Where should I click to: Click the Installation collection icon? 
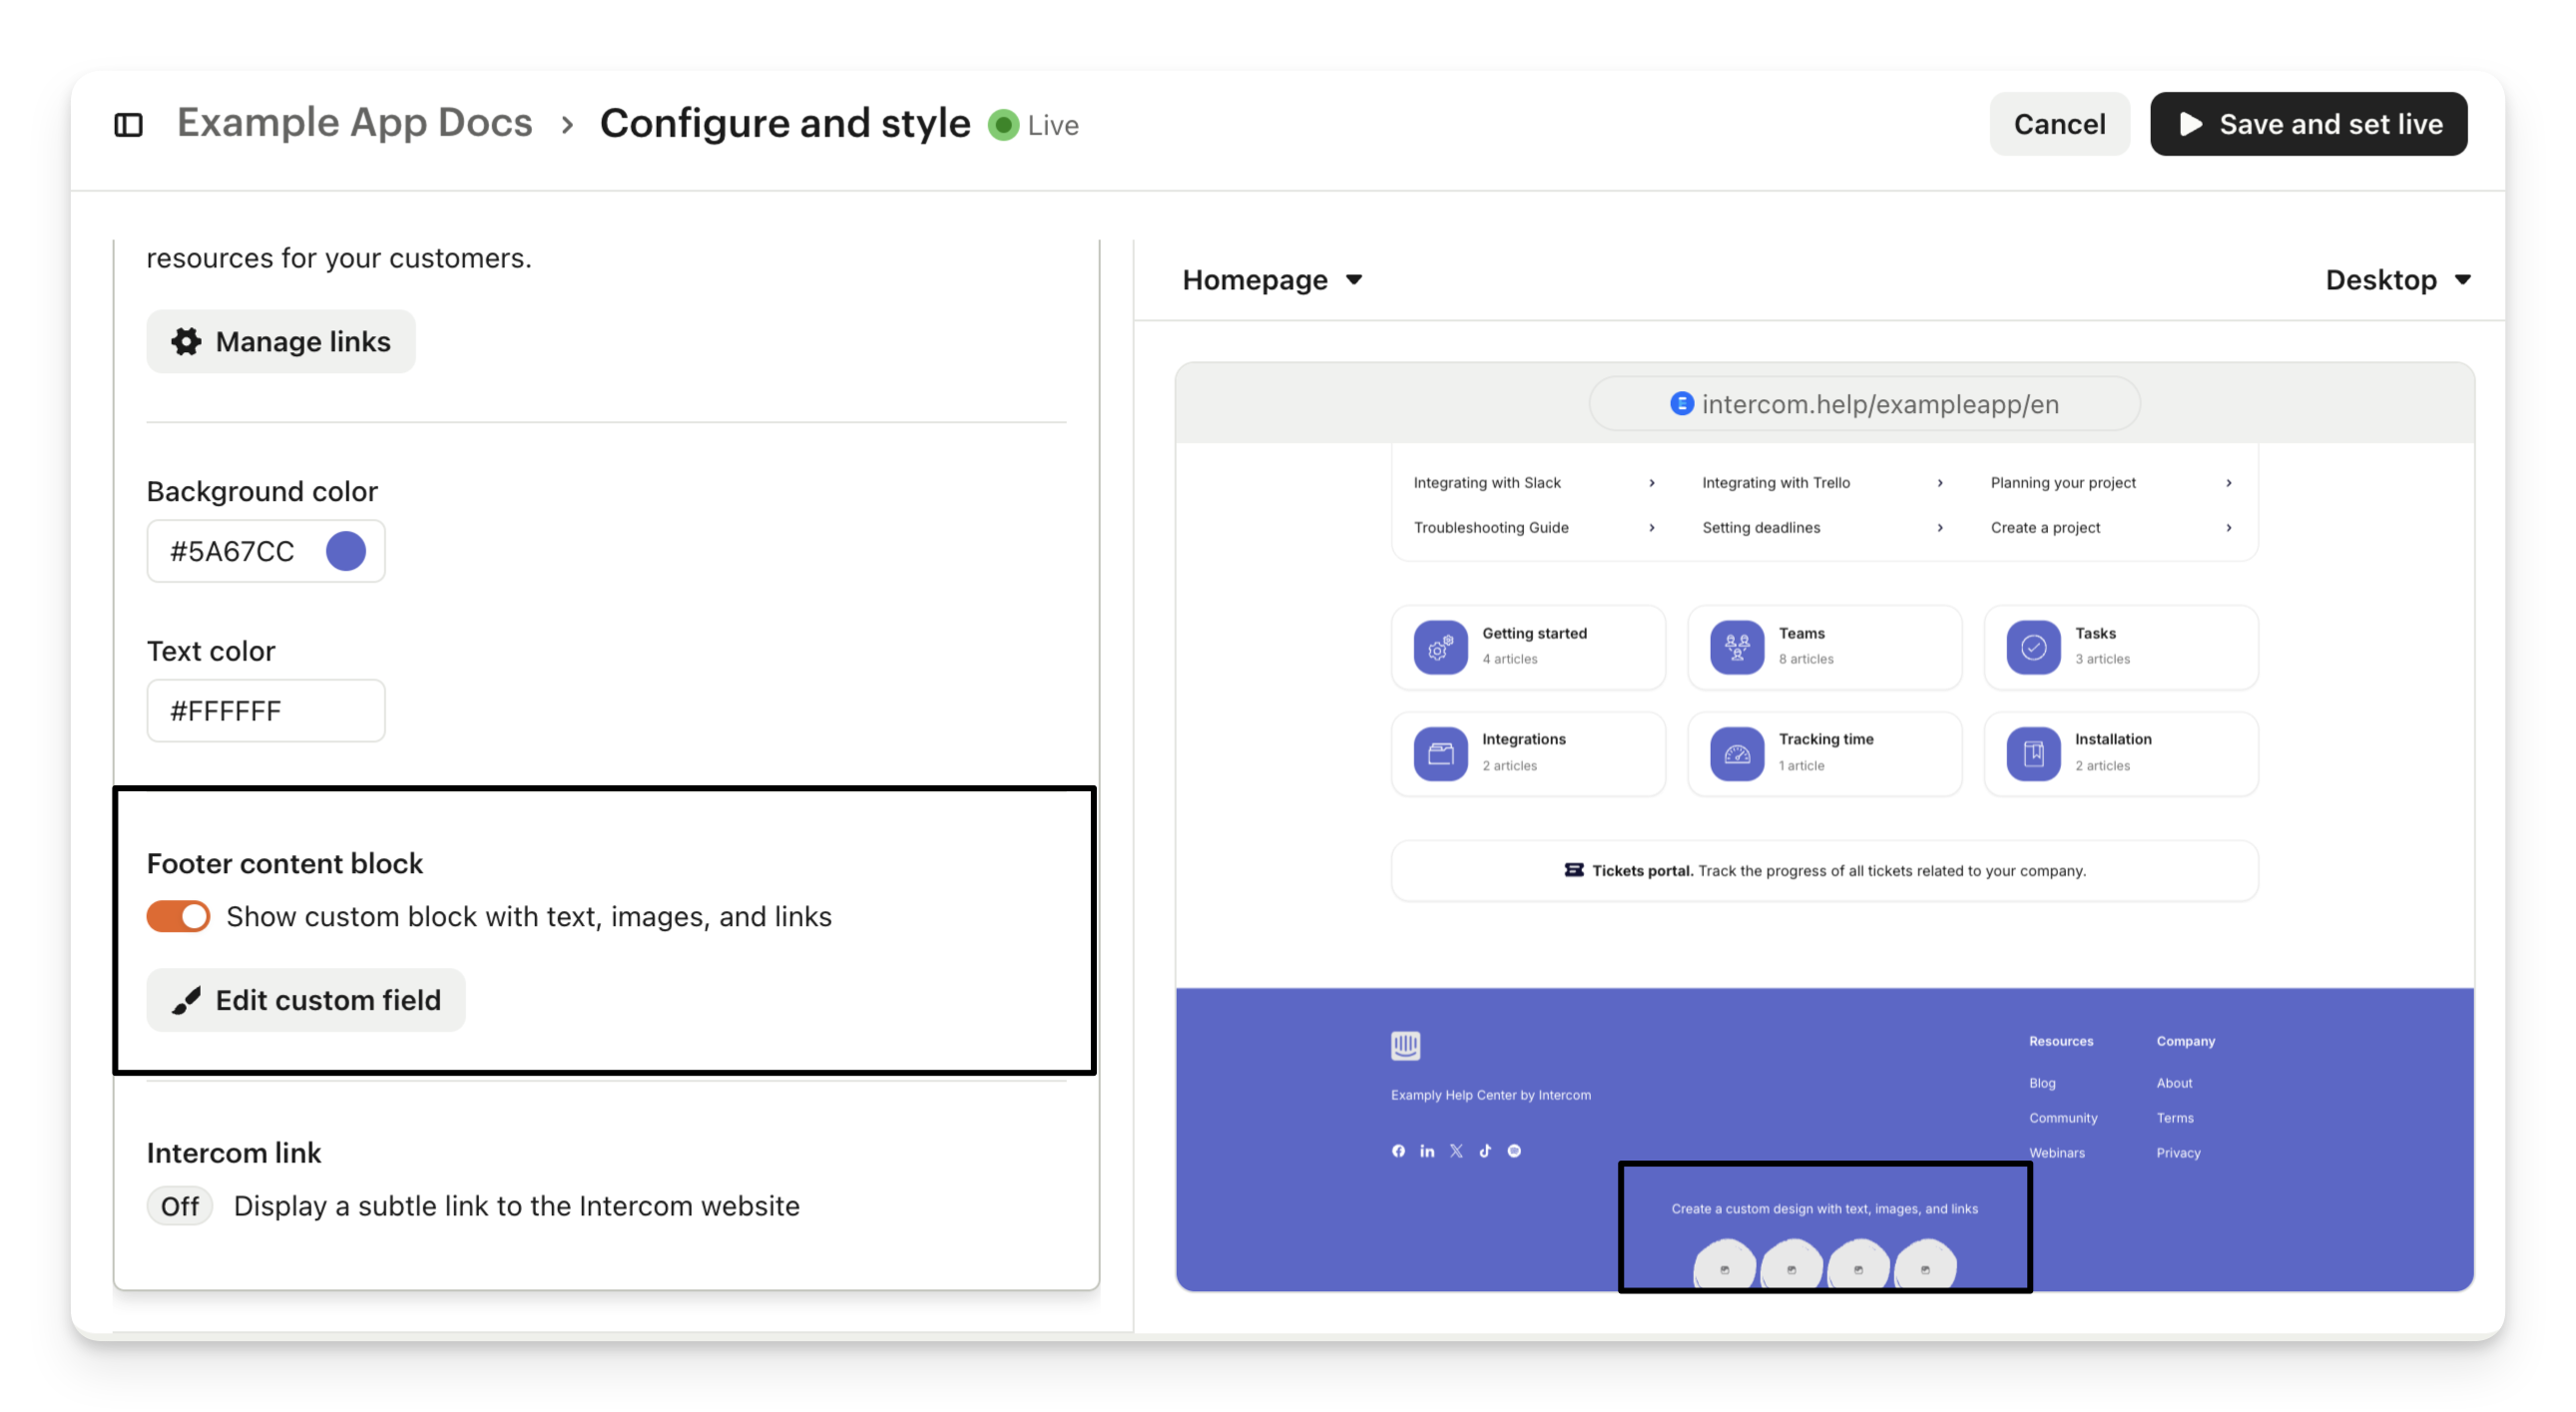coord(2033,753)
